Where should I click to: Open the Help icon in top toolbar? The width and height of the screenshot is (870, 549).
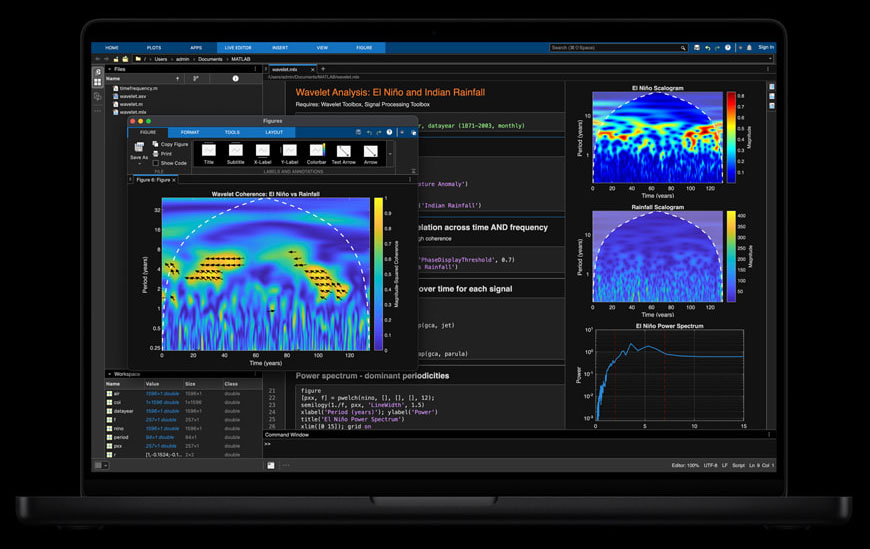[x=728, y=47]
